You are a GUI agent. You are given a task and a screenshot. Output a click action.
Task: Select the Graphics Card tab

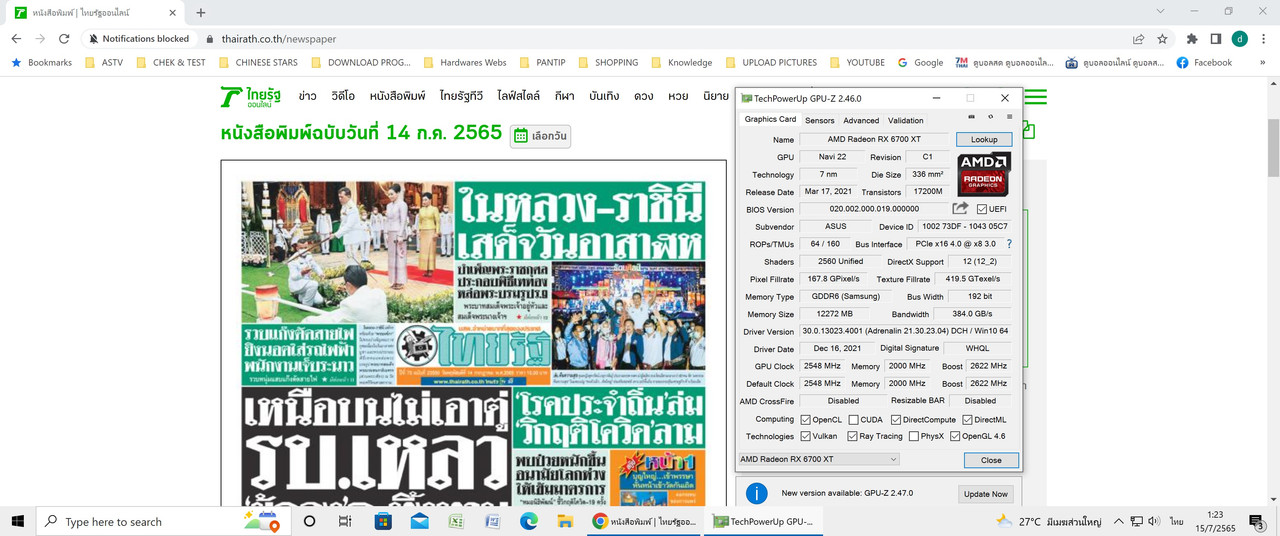click(770, 119)
